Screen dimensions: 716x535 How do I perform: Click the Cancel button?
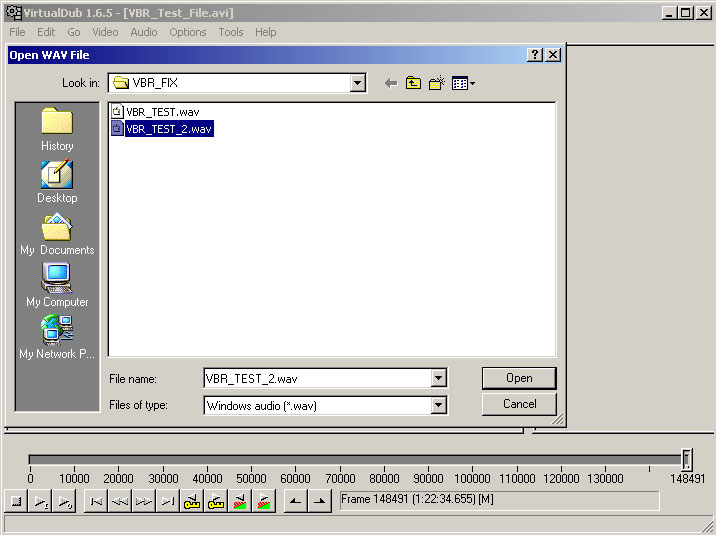pos(519,404)
